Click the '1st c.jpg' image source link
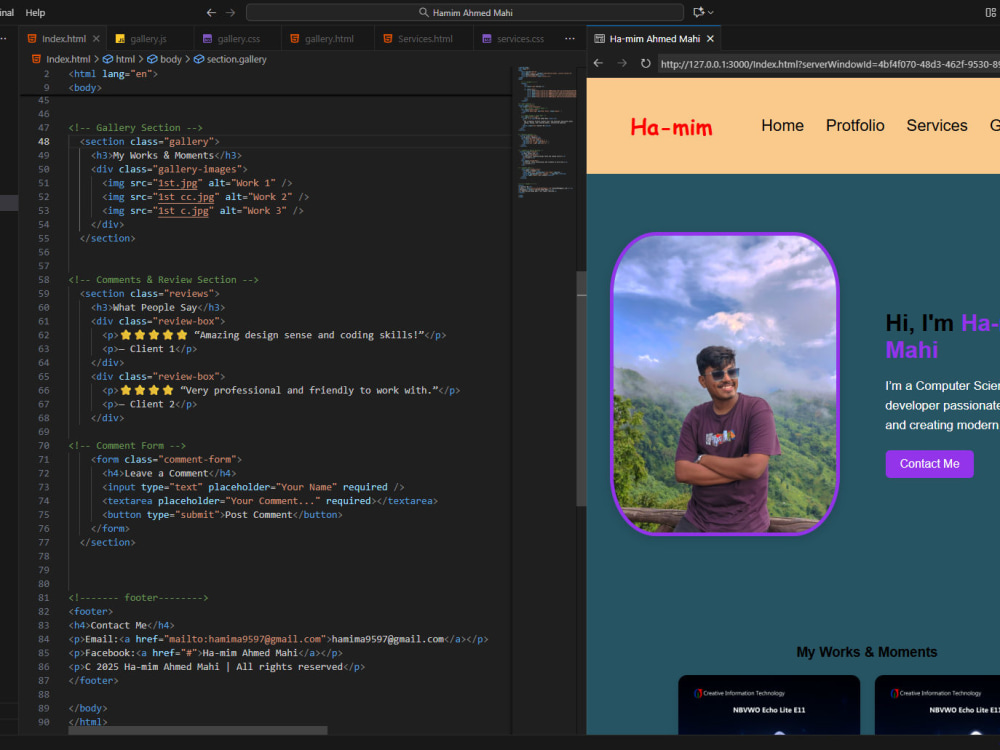The height and width of the screenshot is (750, 1000). pyautogui.click(x=183, y=211)
